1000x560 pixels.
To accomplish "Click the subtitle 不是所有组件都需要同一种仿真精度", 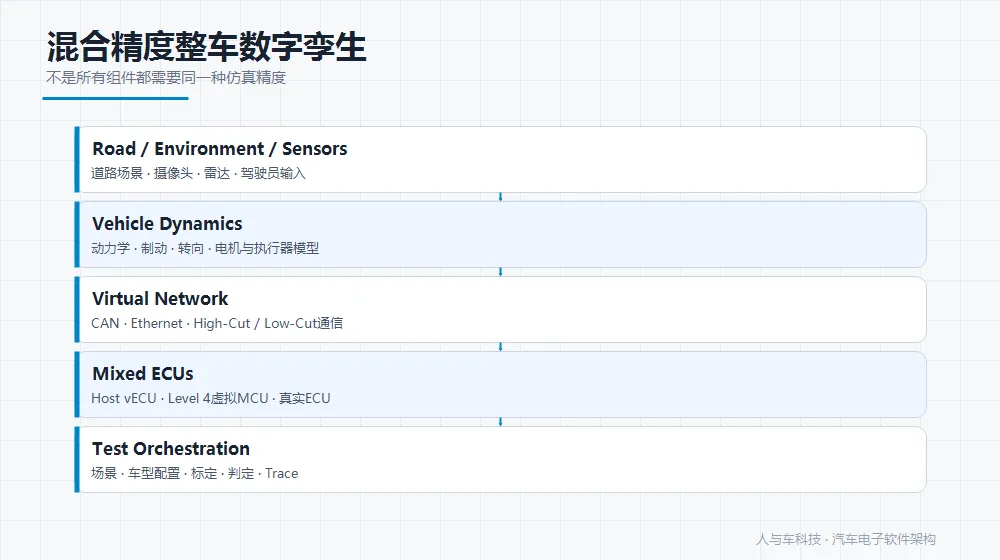I will [x=166, y=78].
